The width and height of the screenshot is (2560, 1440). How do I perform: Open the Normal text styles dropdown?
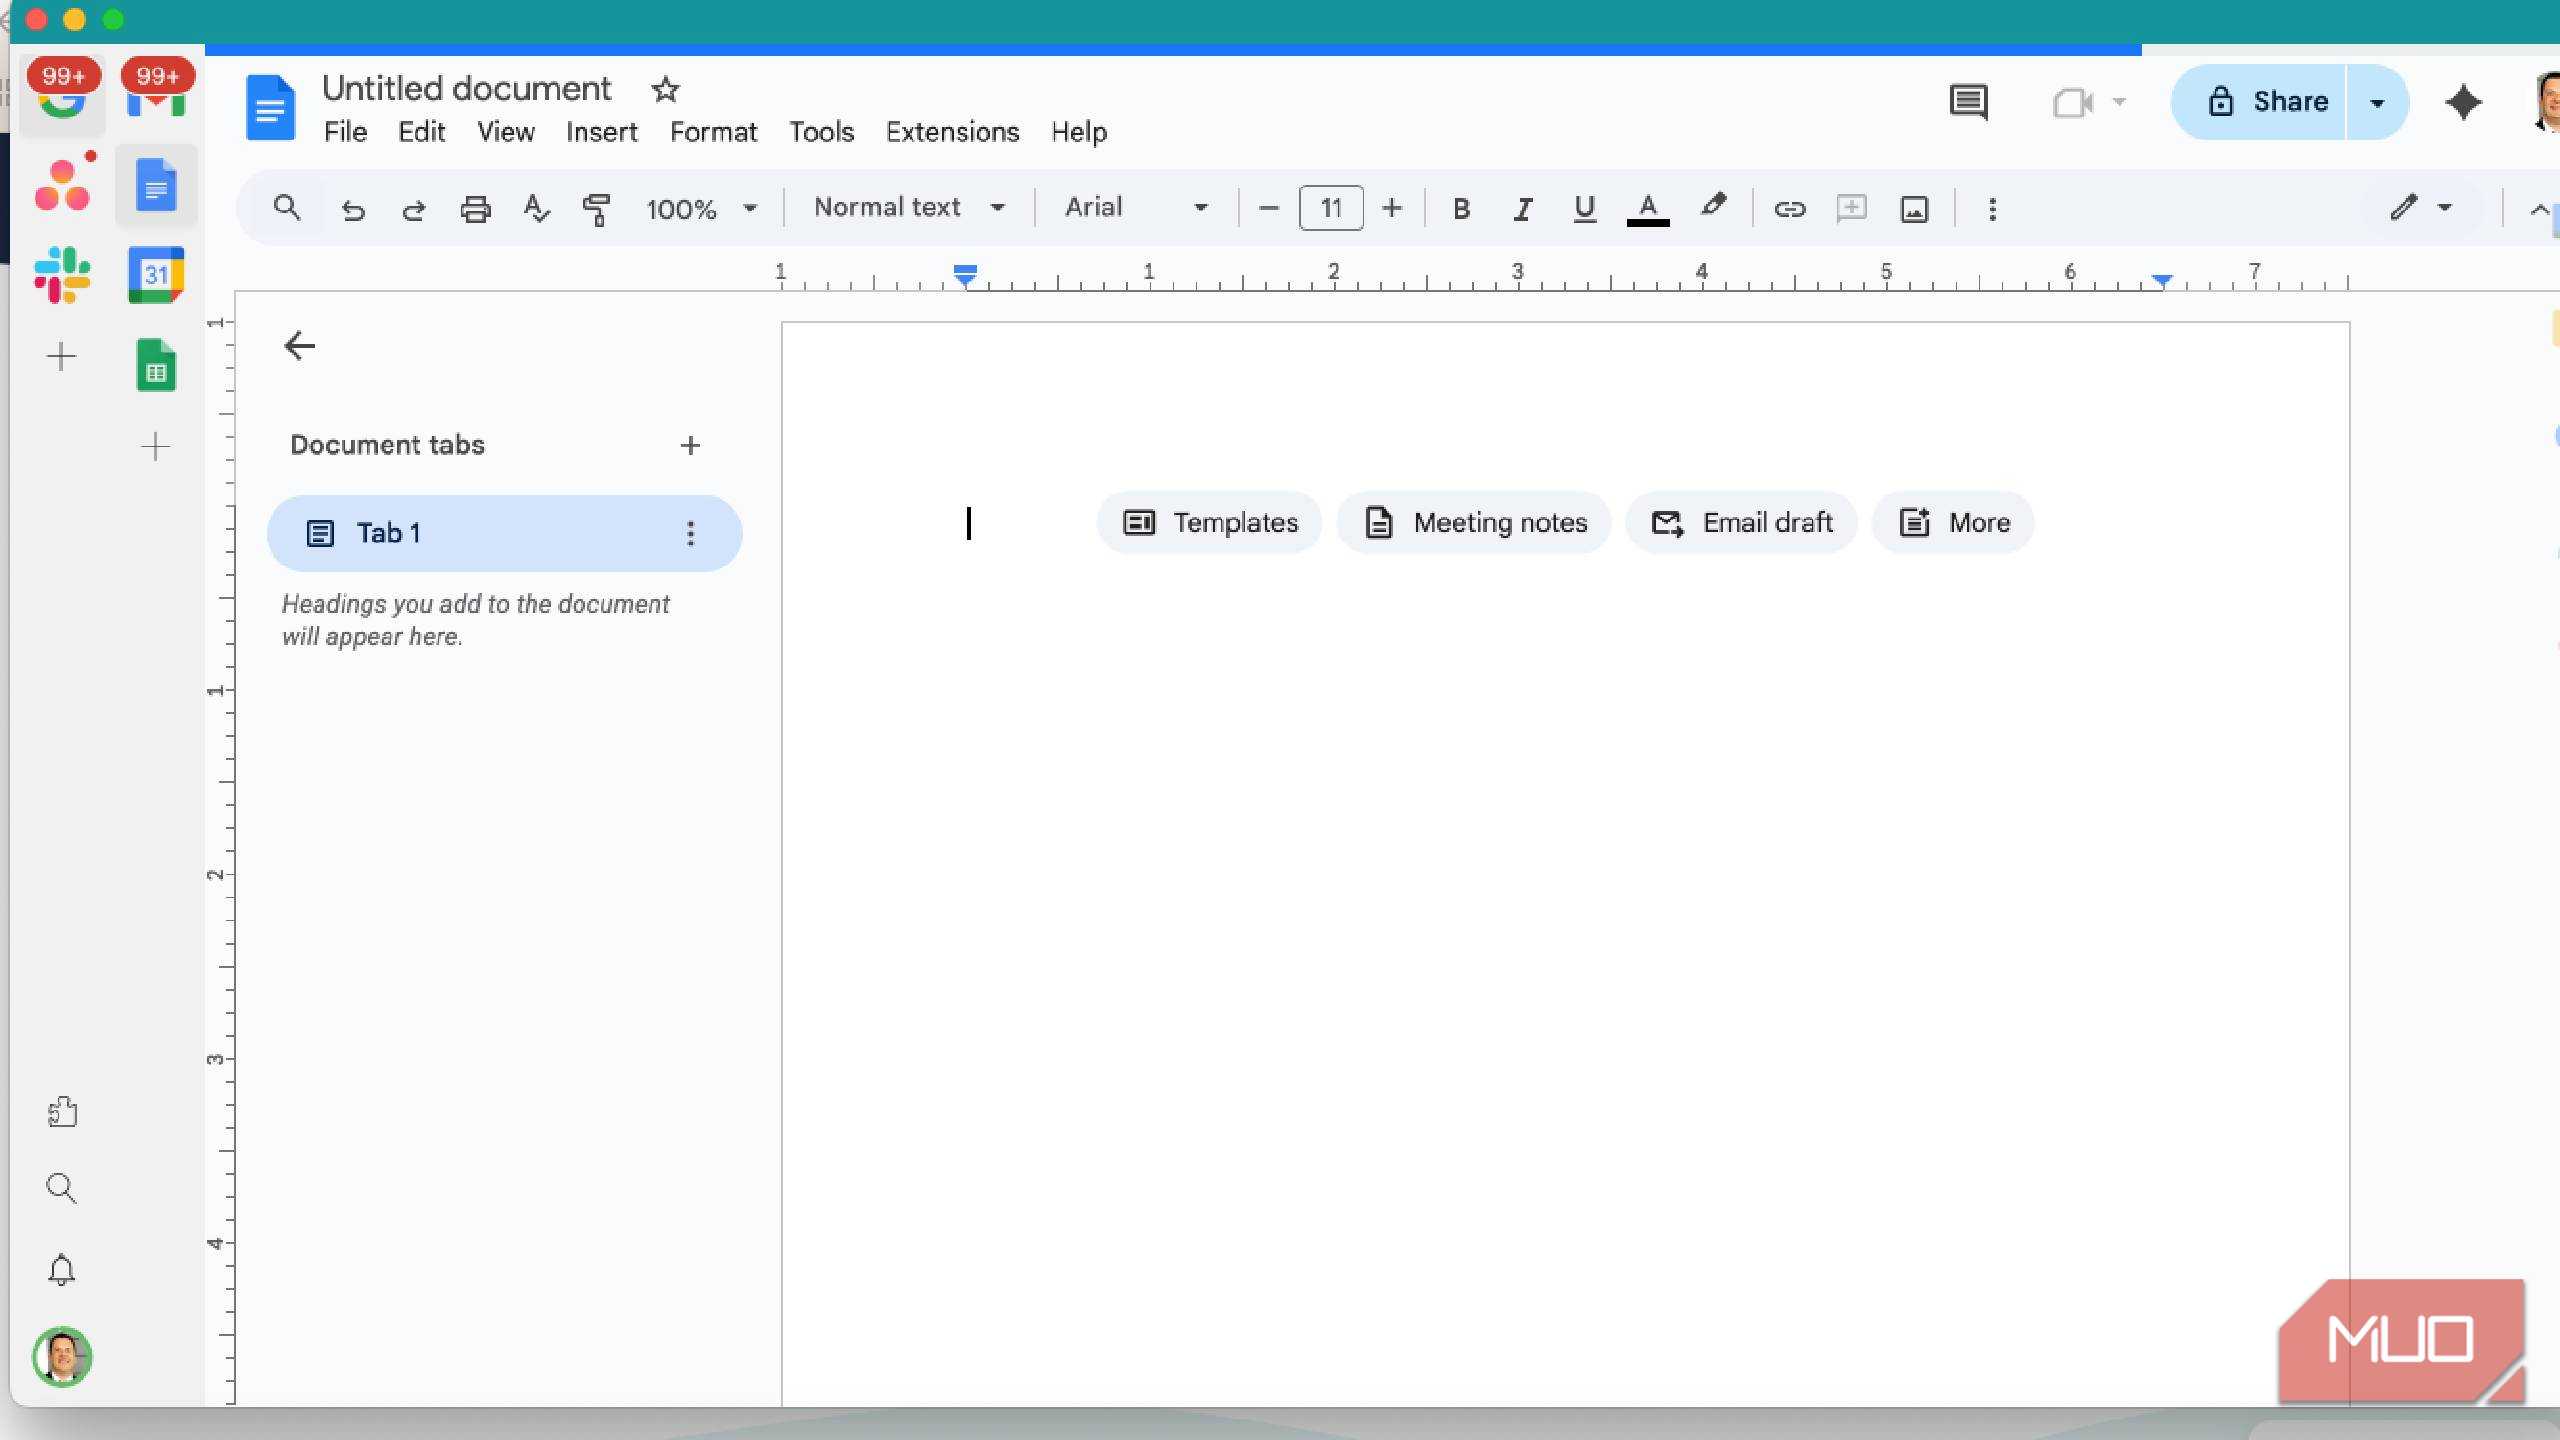click(906, 207)
